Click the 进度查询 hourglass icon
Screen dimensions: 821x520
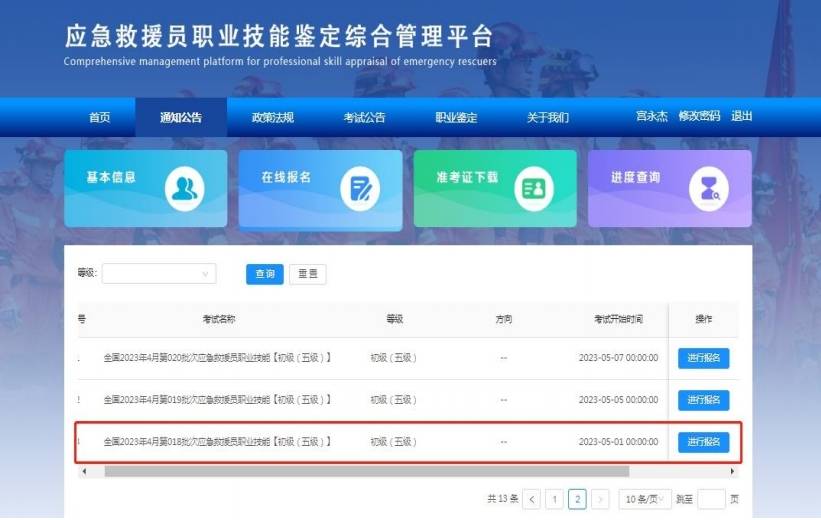coord(708,188)
